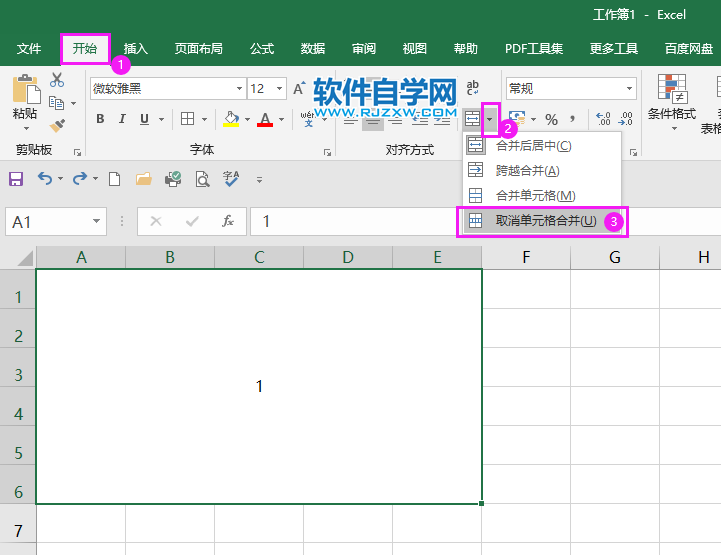
Task: Click the Merge & Center button icon
Action: coord(472,119)
